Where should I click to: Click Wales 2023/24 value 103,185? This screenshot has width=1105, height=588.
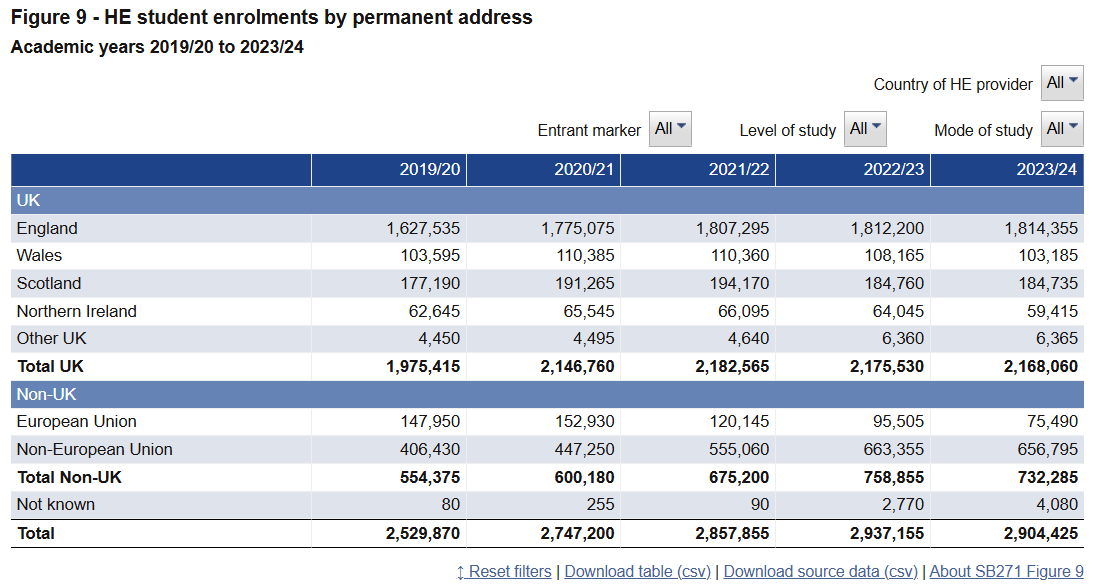click(1049, 255)
